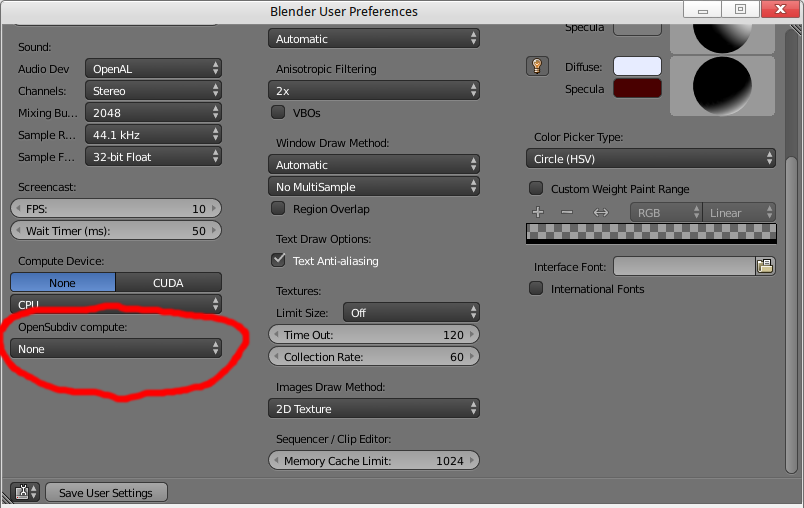Open the Linear interpolation dropdown
This screenshot has height=508, width=804.
739,212
